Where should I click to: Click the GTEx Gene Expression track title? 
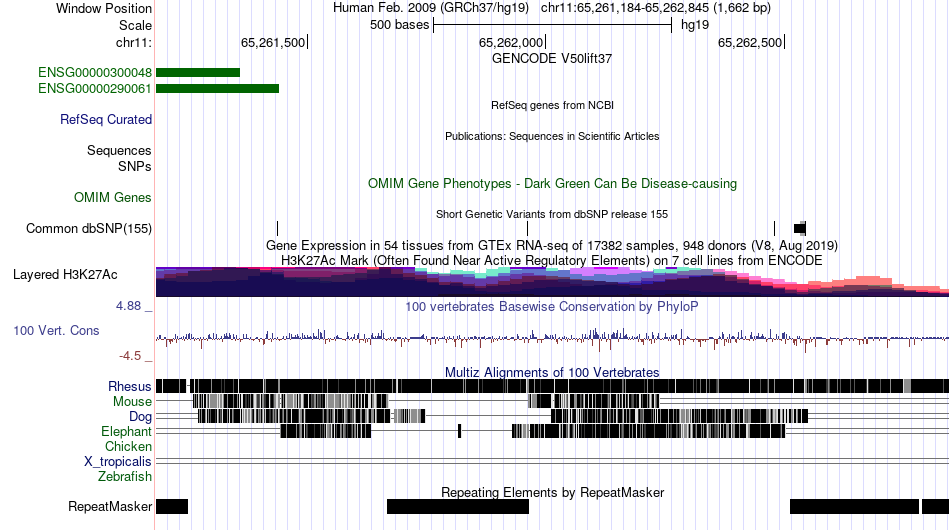(x=552, y=245)
